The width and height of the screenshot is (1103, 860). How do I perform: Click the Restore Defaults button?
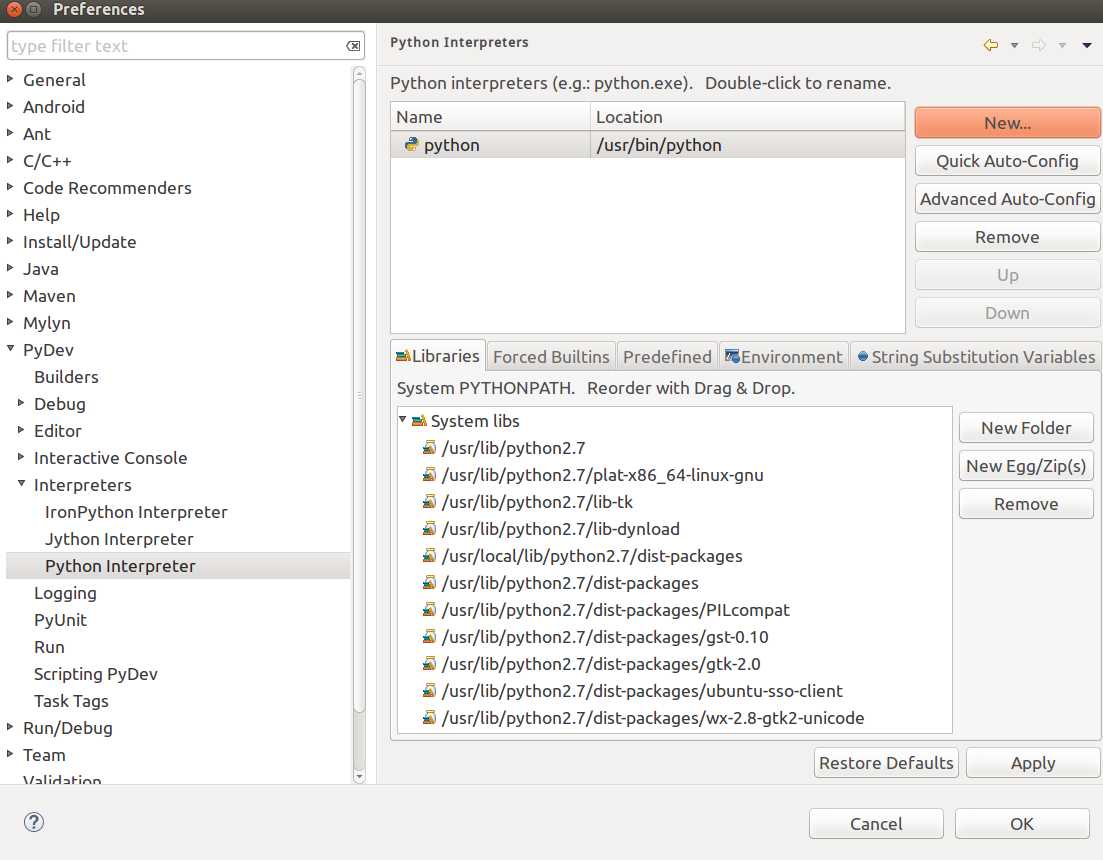886,763
